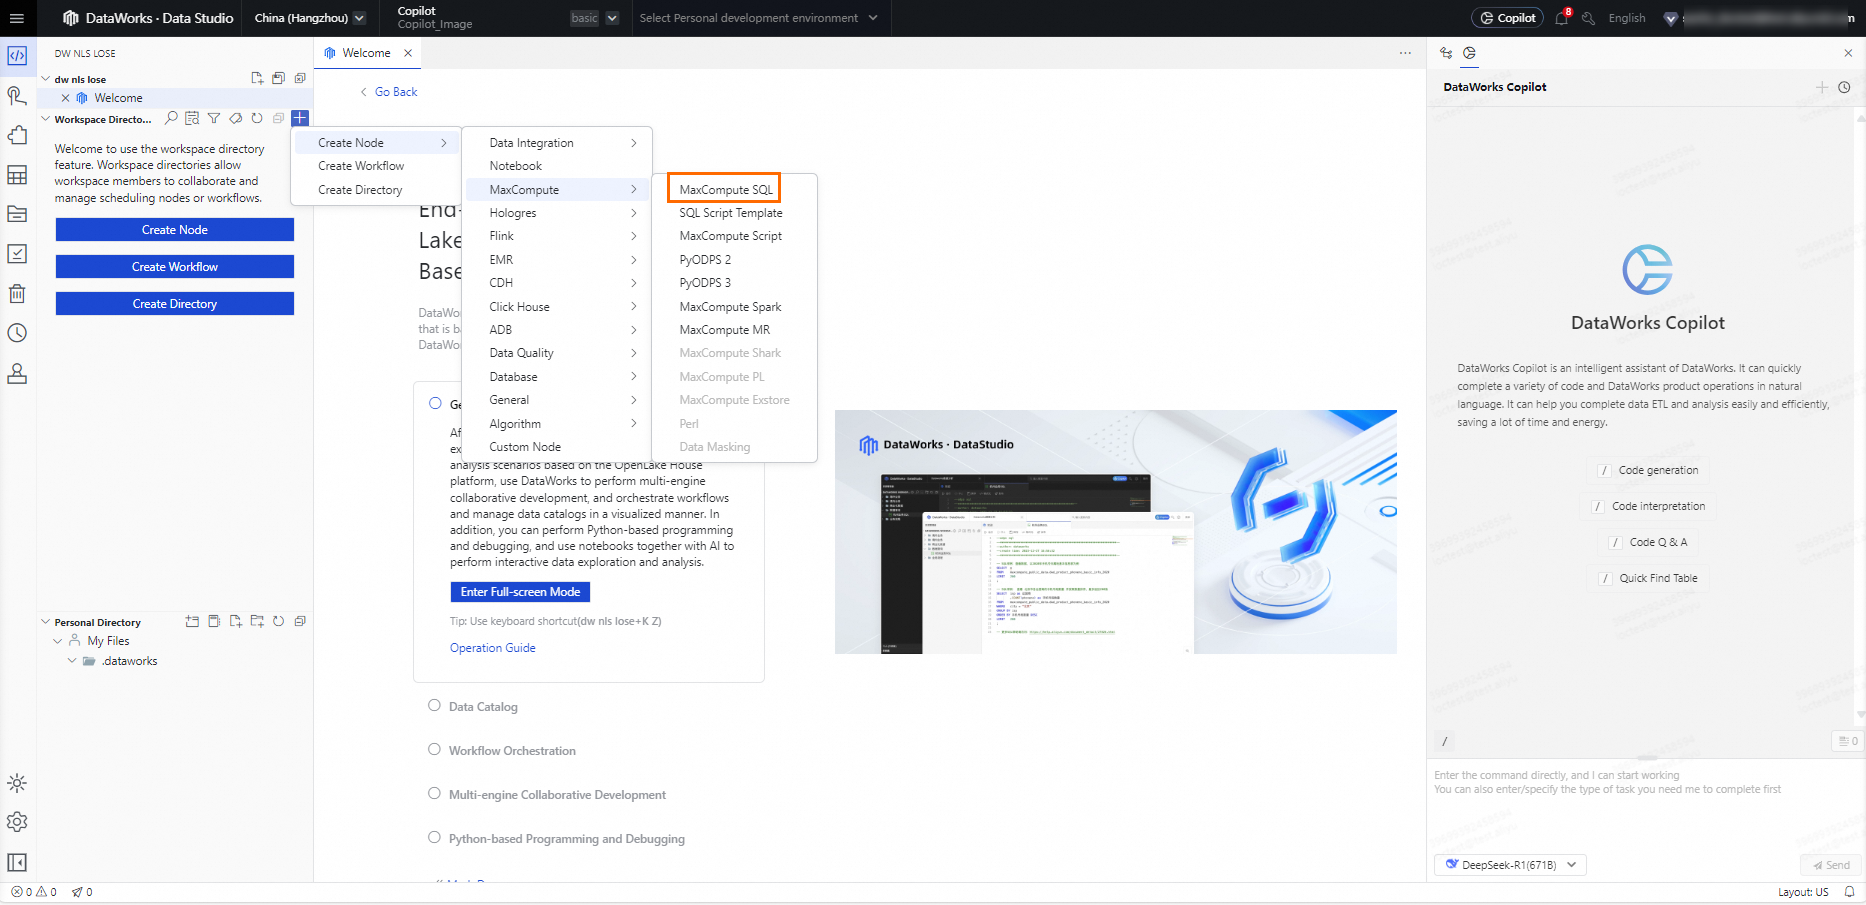This screenshot has width=1866, height=905.
Task: Open the notifications bell
Action: pos(1562,18)
